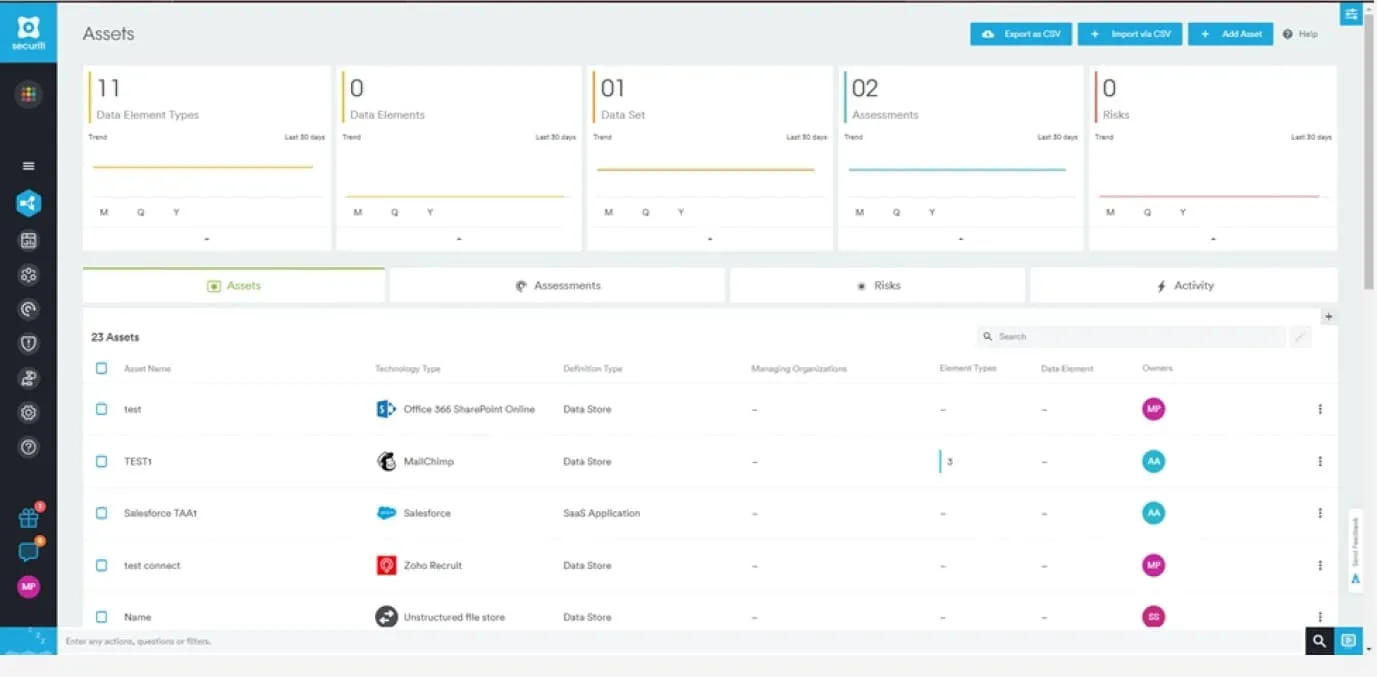Click the Export as CSV button
The width and height of the screenshot is (1377, 677).
click(x=1021, y=34)
